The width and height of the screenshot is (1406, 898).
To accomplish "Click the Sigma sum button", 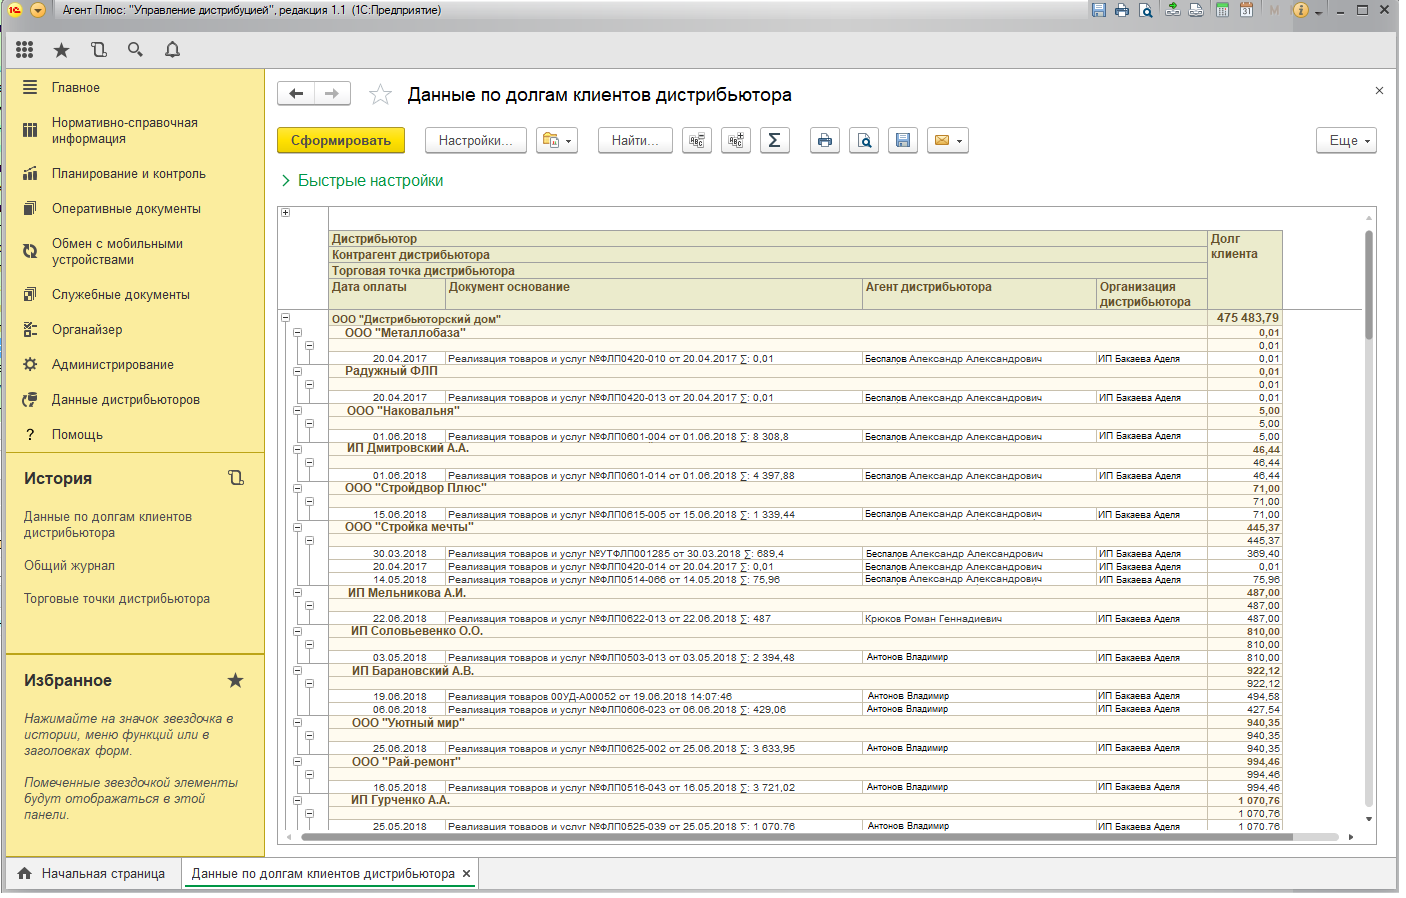I will [x=775, y=140].
